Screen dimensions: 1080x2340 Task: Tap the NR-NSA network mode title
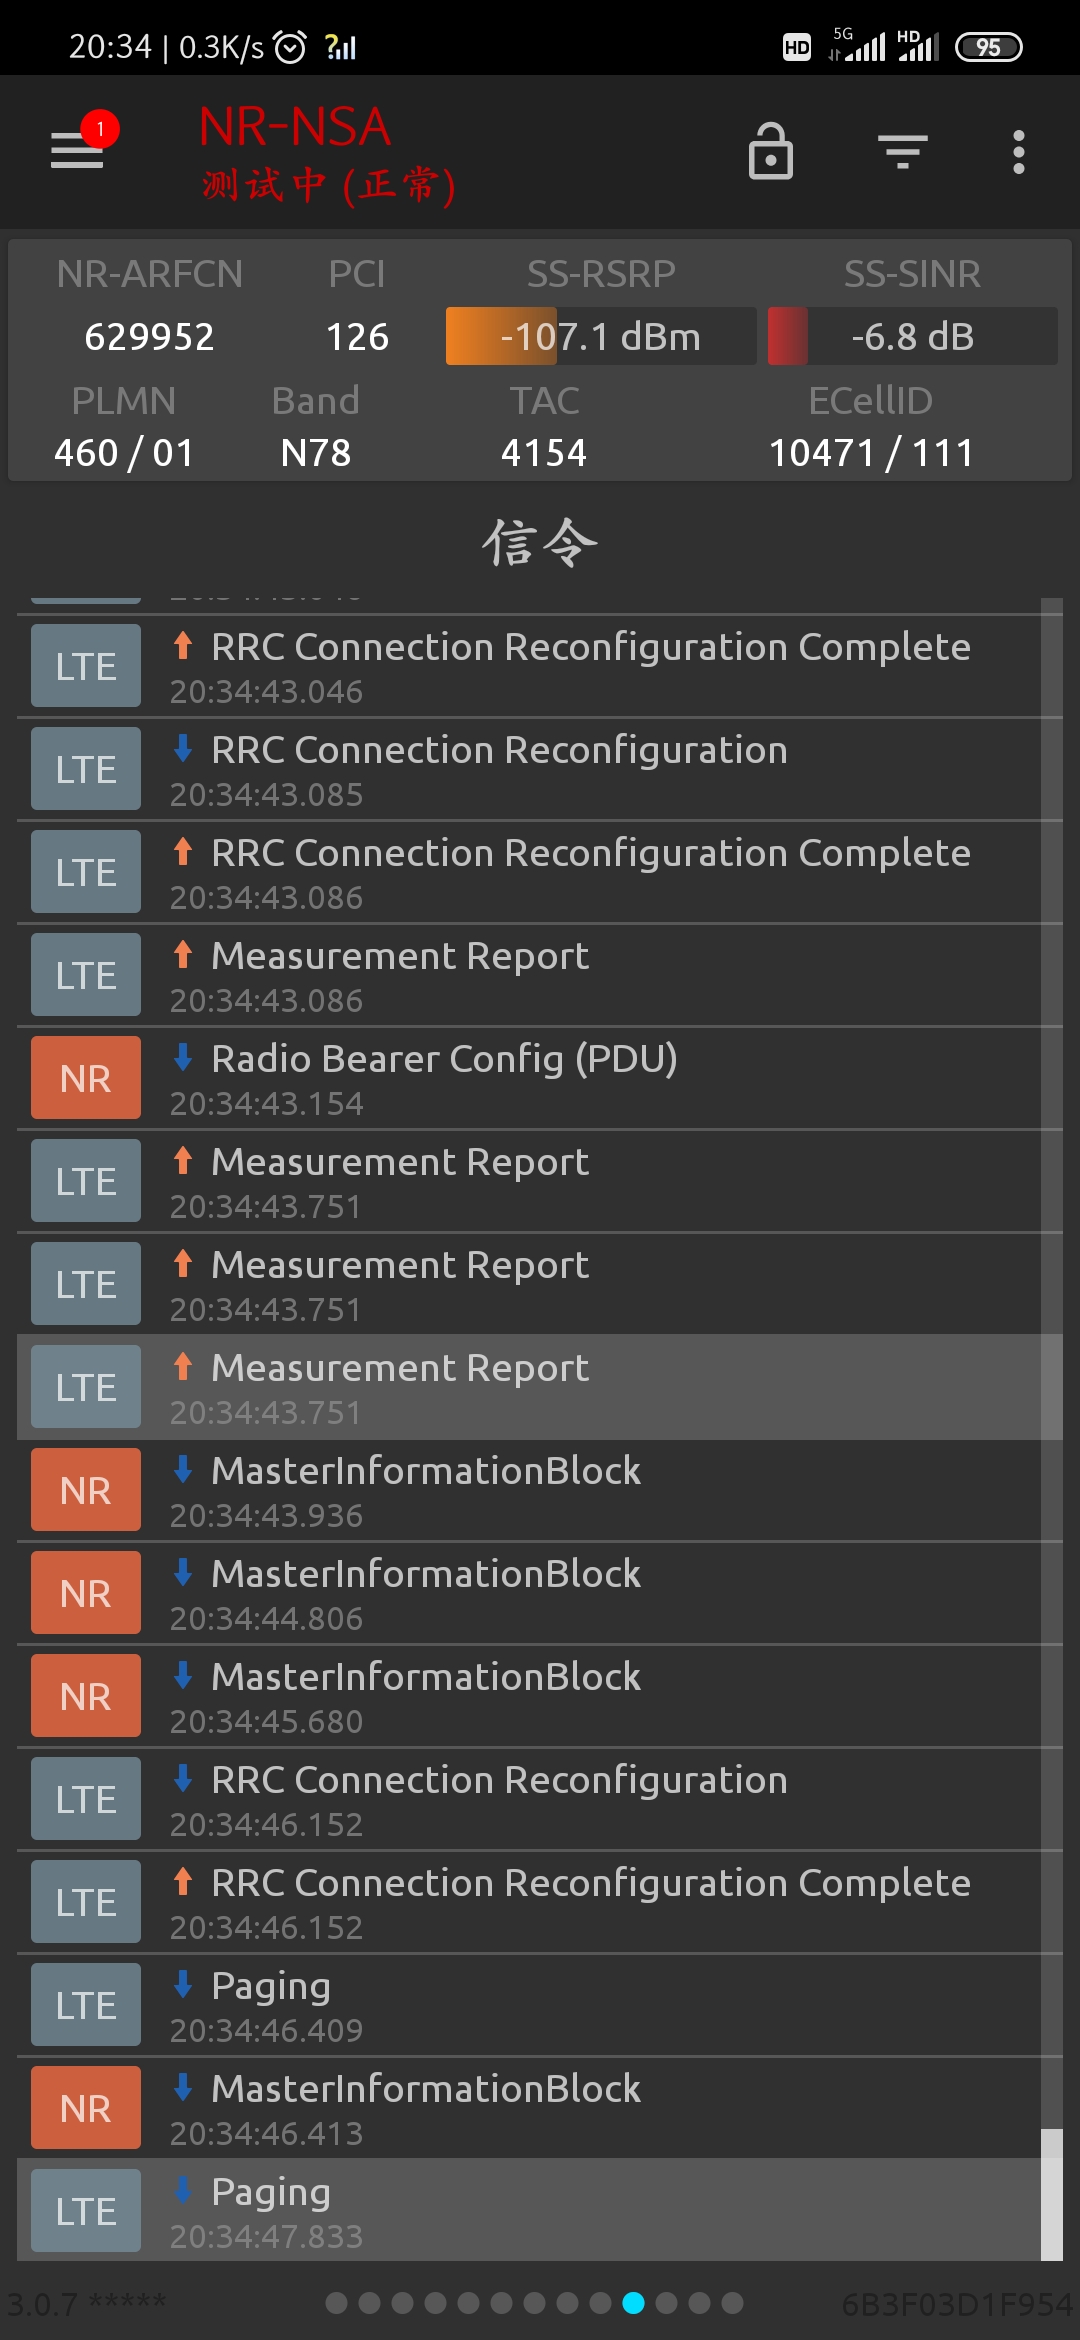pyautogui.click(x=294, y=128)
